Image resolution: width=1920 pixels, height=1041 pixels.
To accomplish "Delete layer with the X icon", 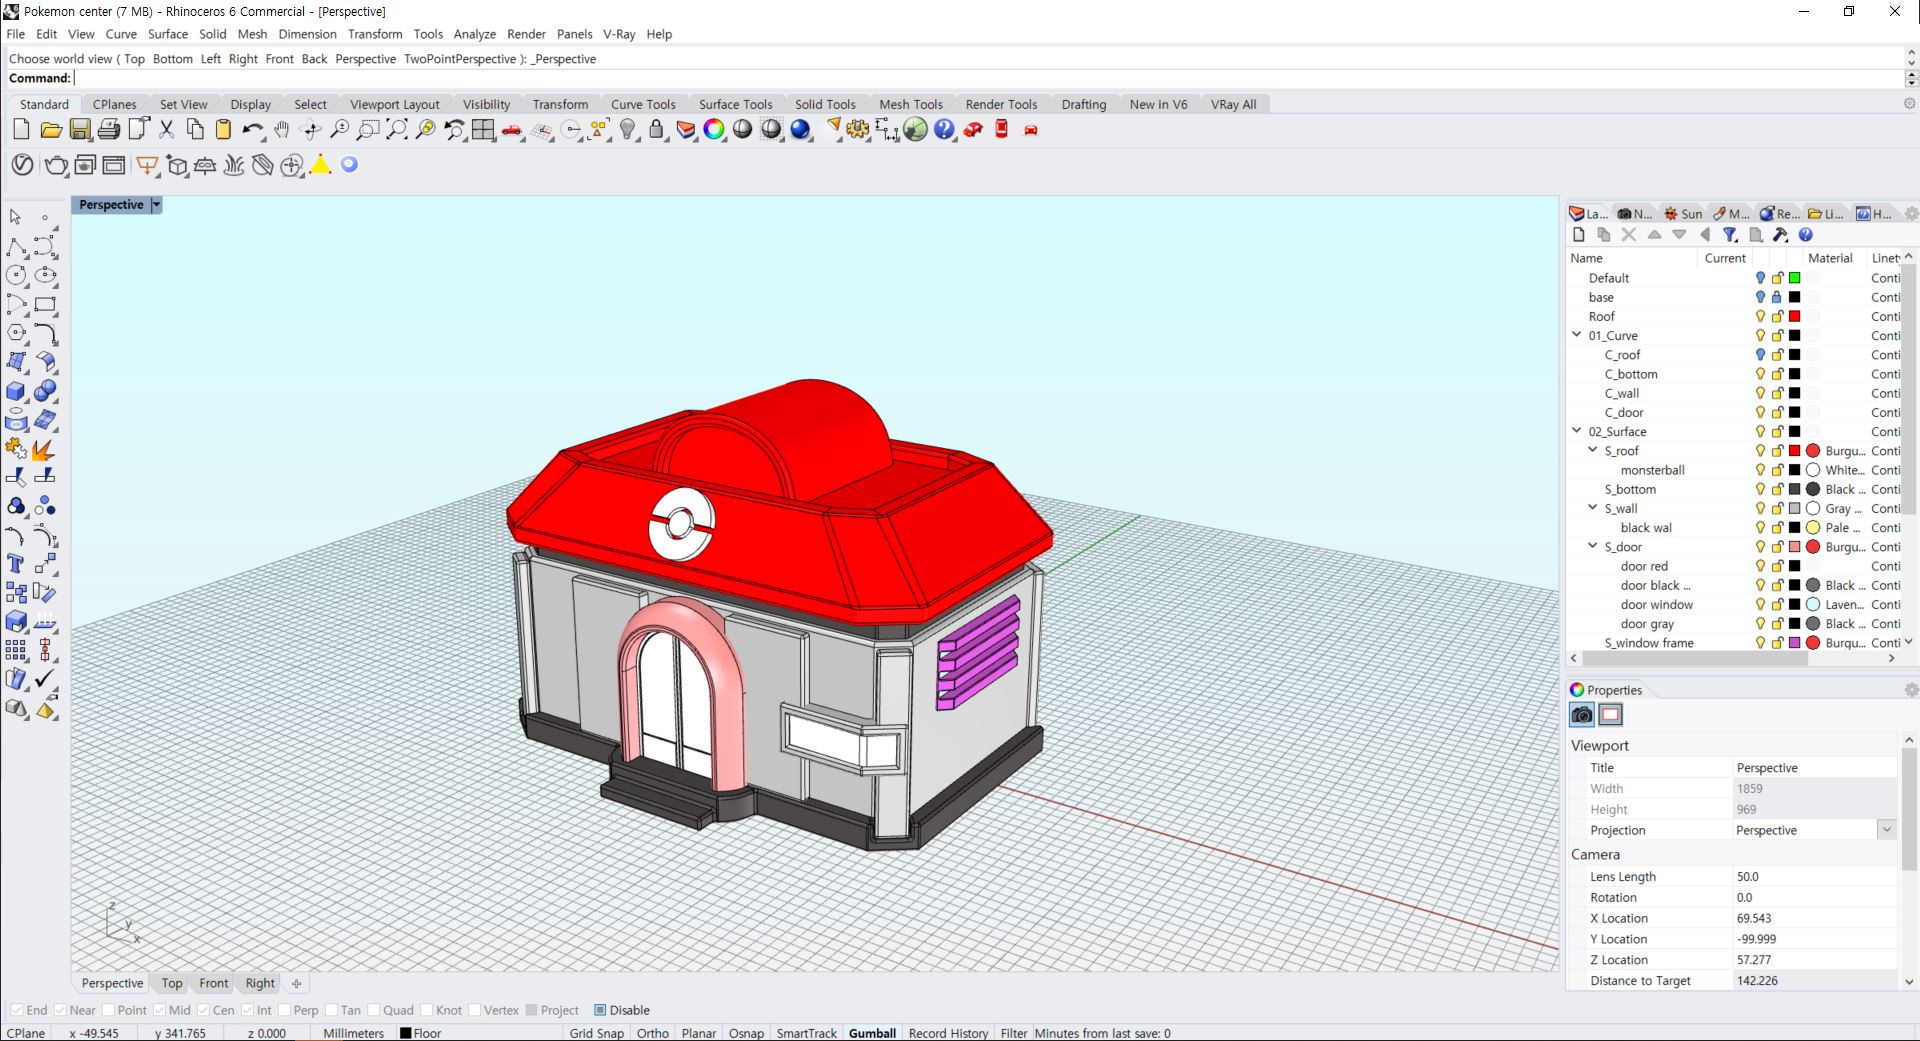I will [1629, 235].
